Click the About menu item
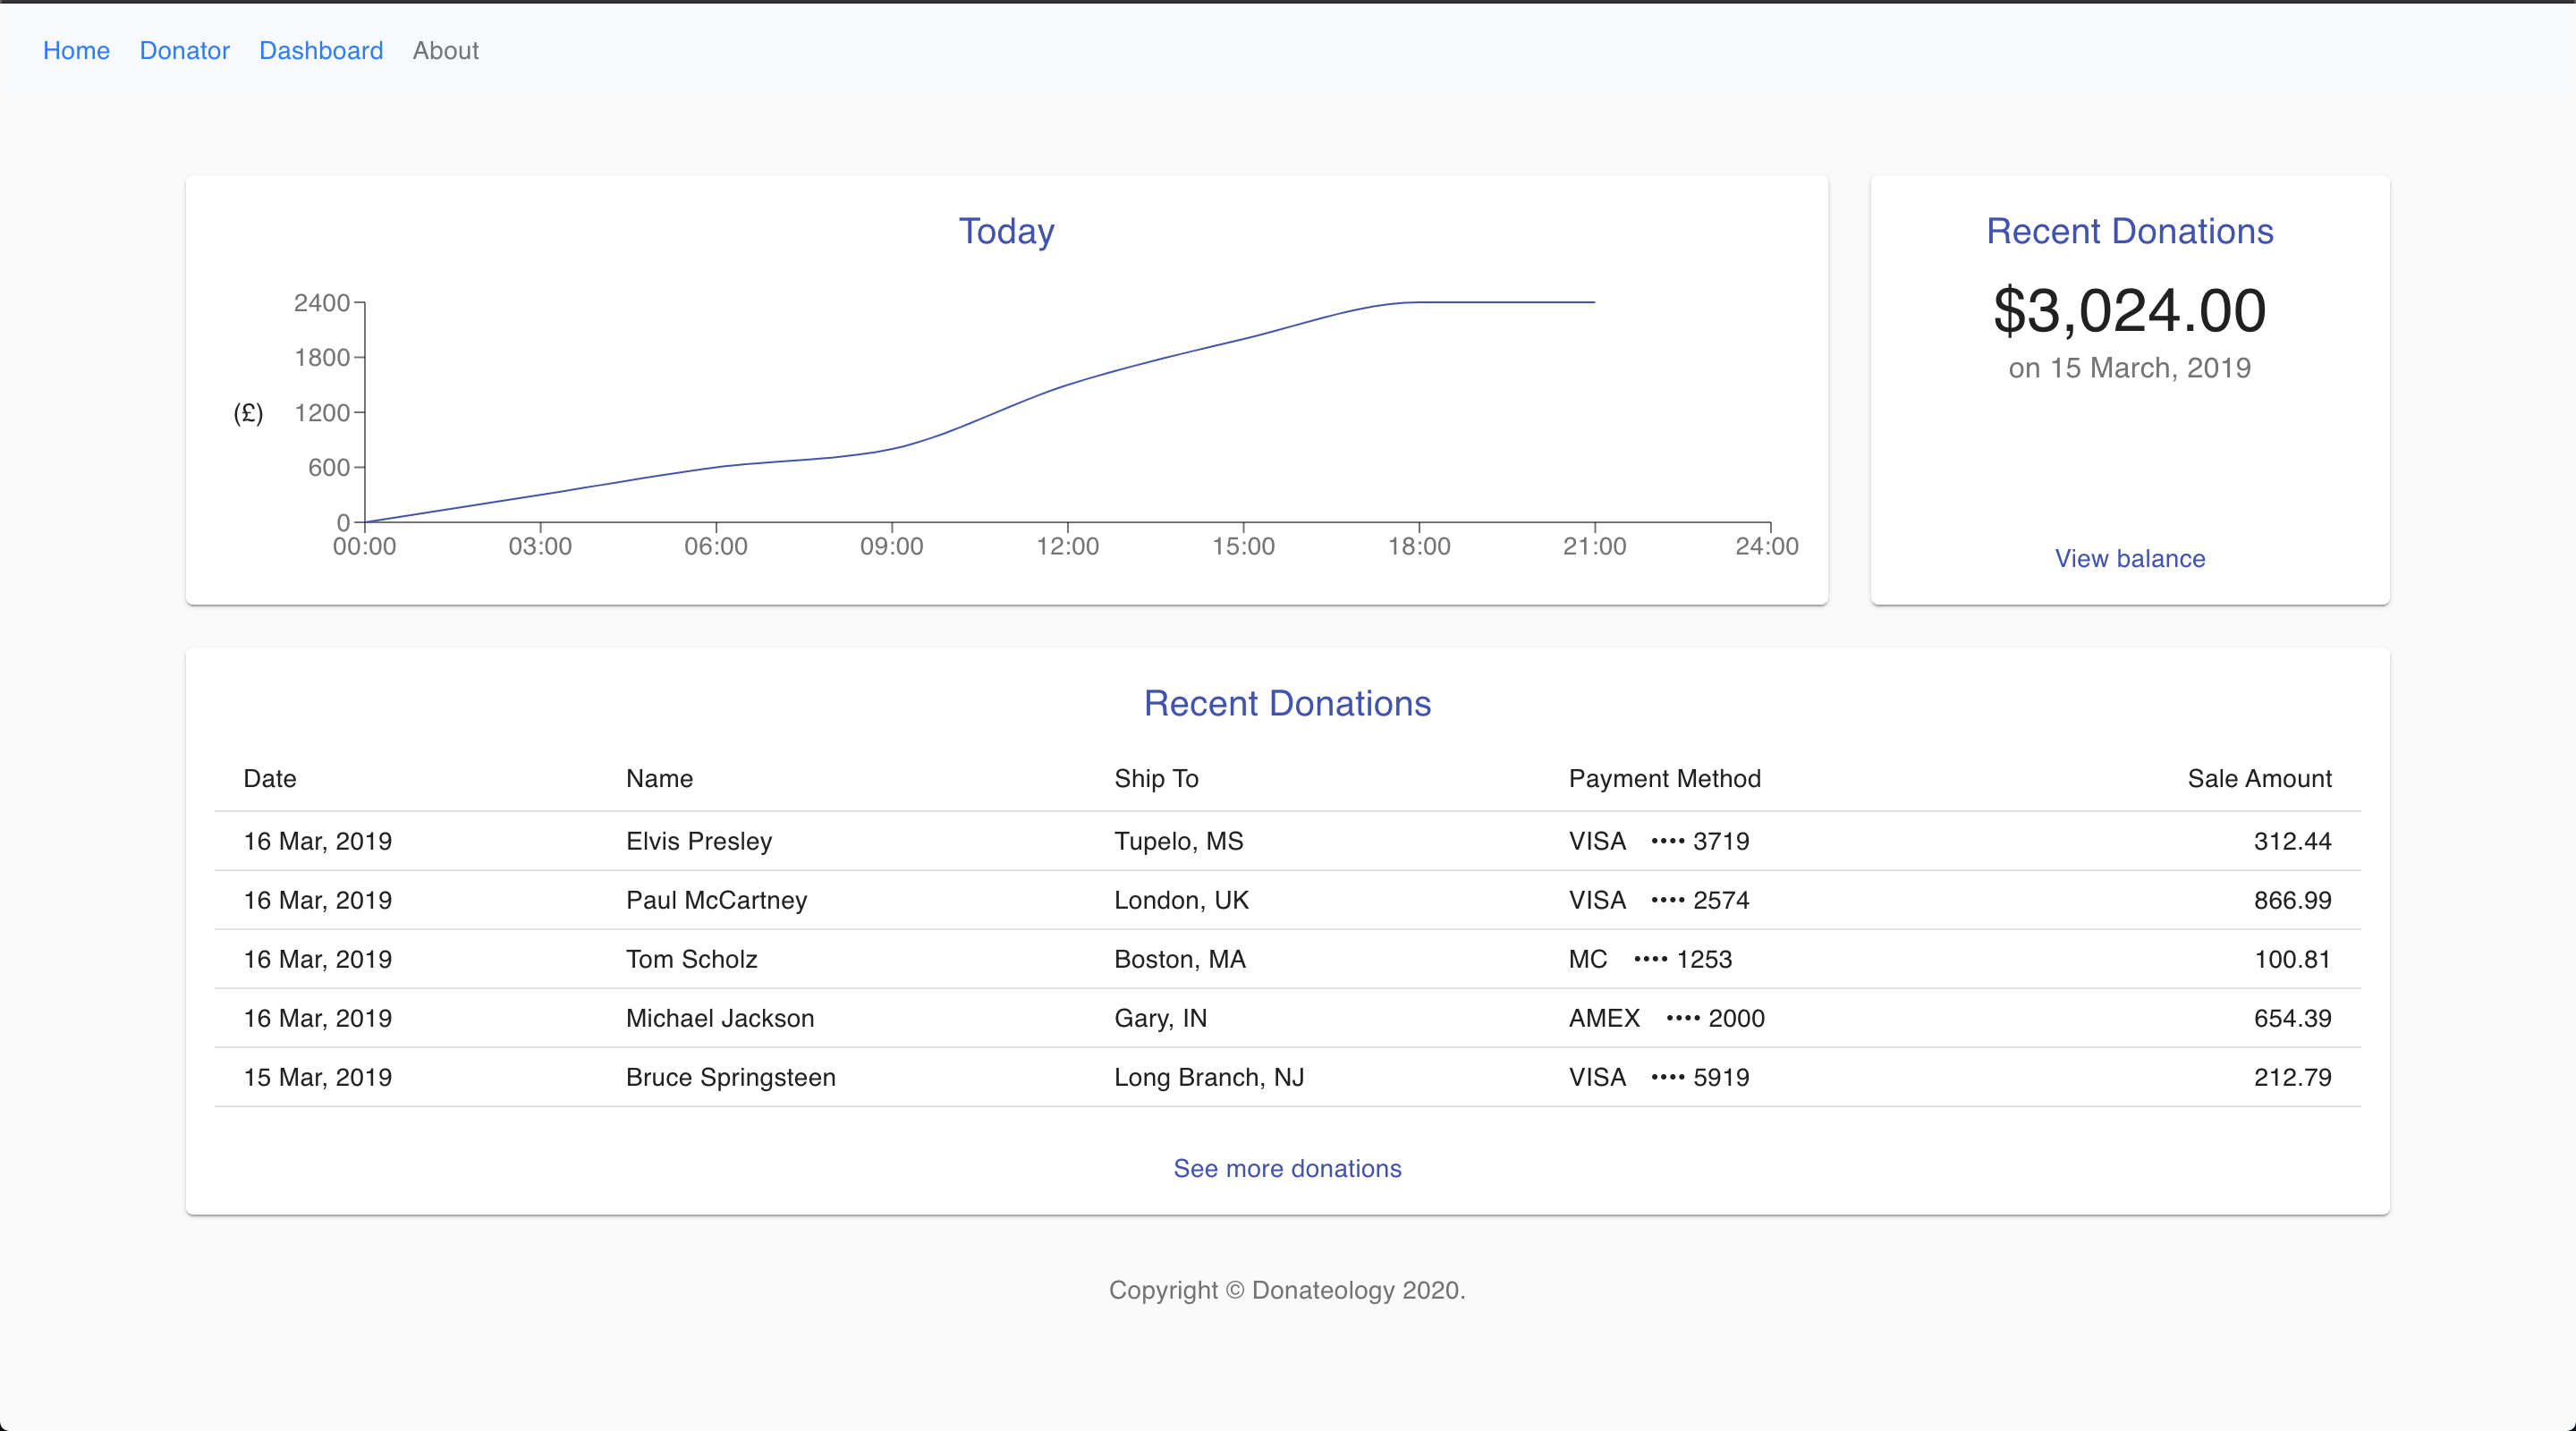2576x1431 pixels. point(445,50)
